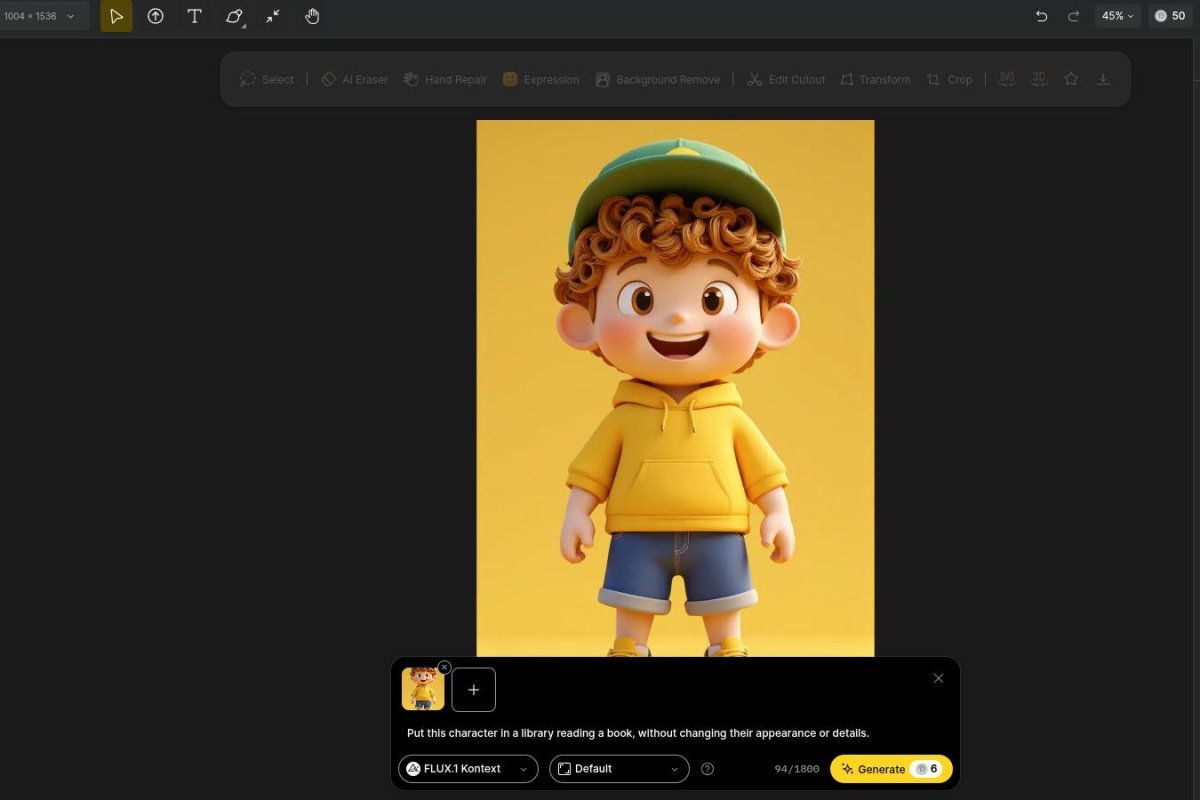The image size is (1200, 800).
Task: Open the Hand Repair tool
Action: (444, 79)
